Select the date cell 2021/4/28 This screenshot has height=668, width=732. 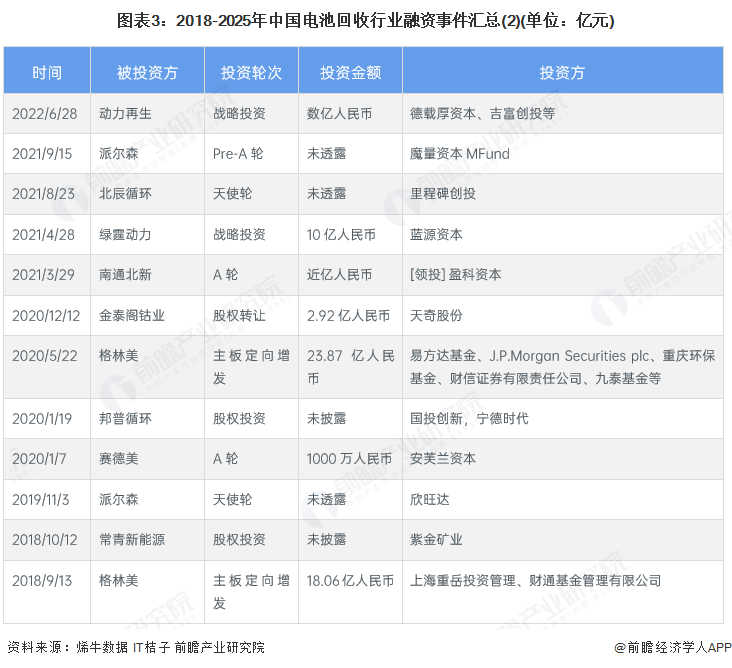click(47, 234)
